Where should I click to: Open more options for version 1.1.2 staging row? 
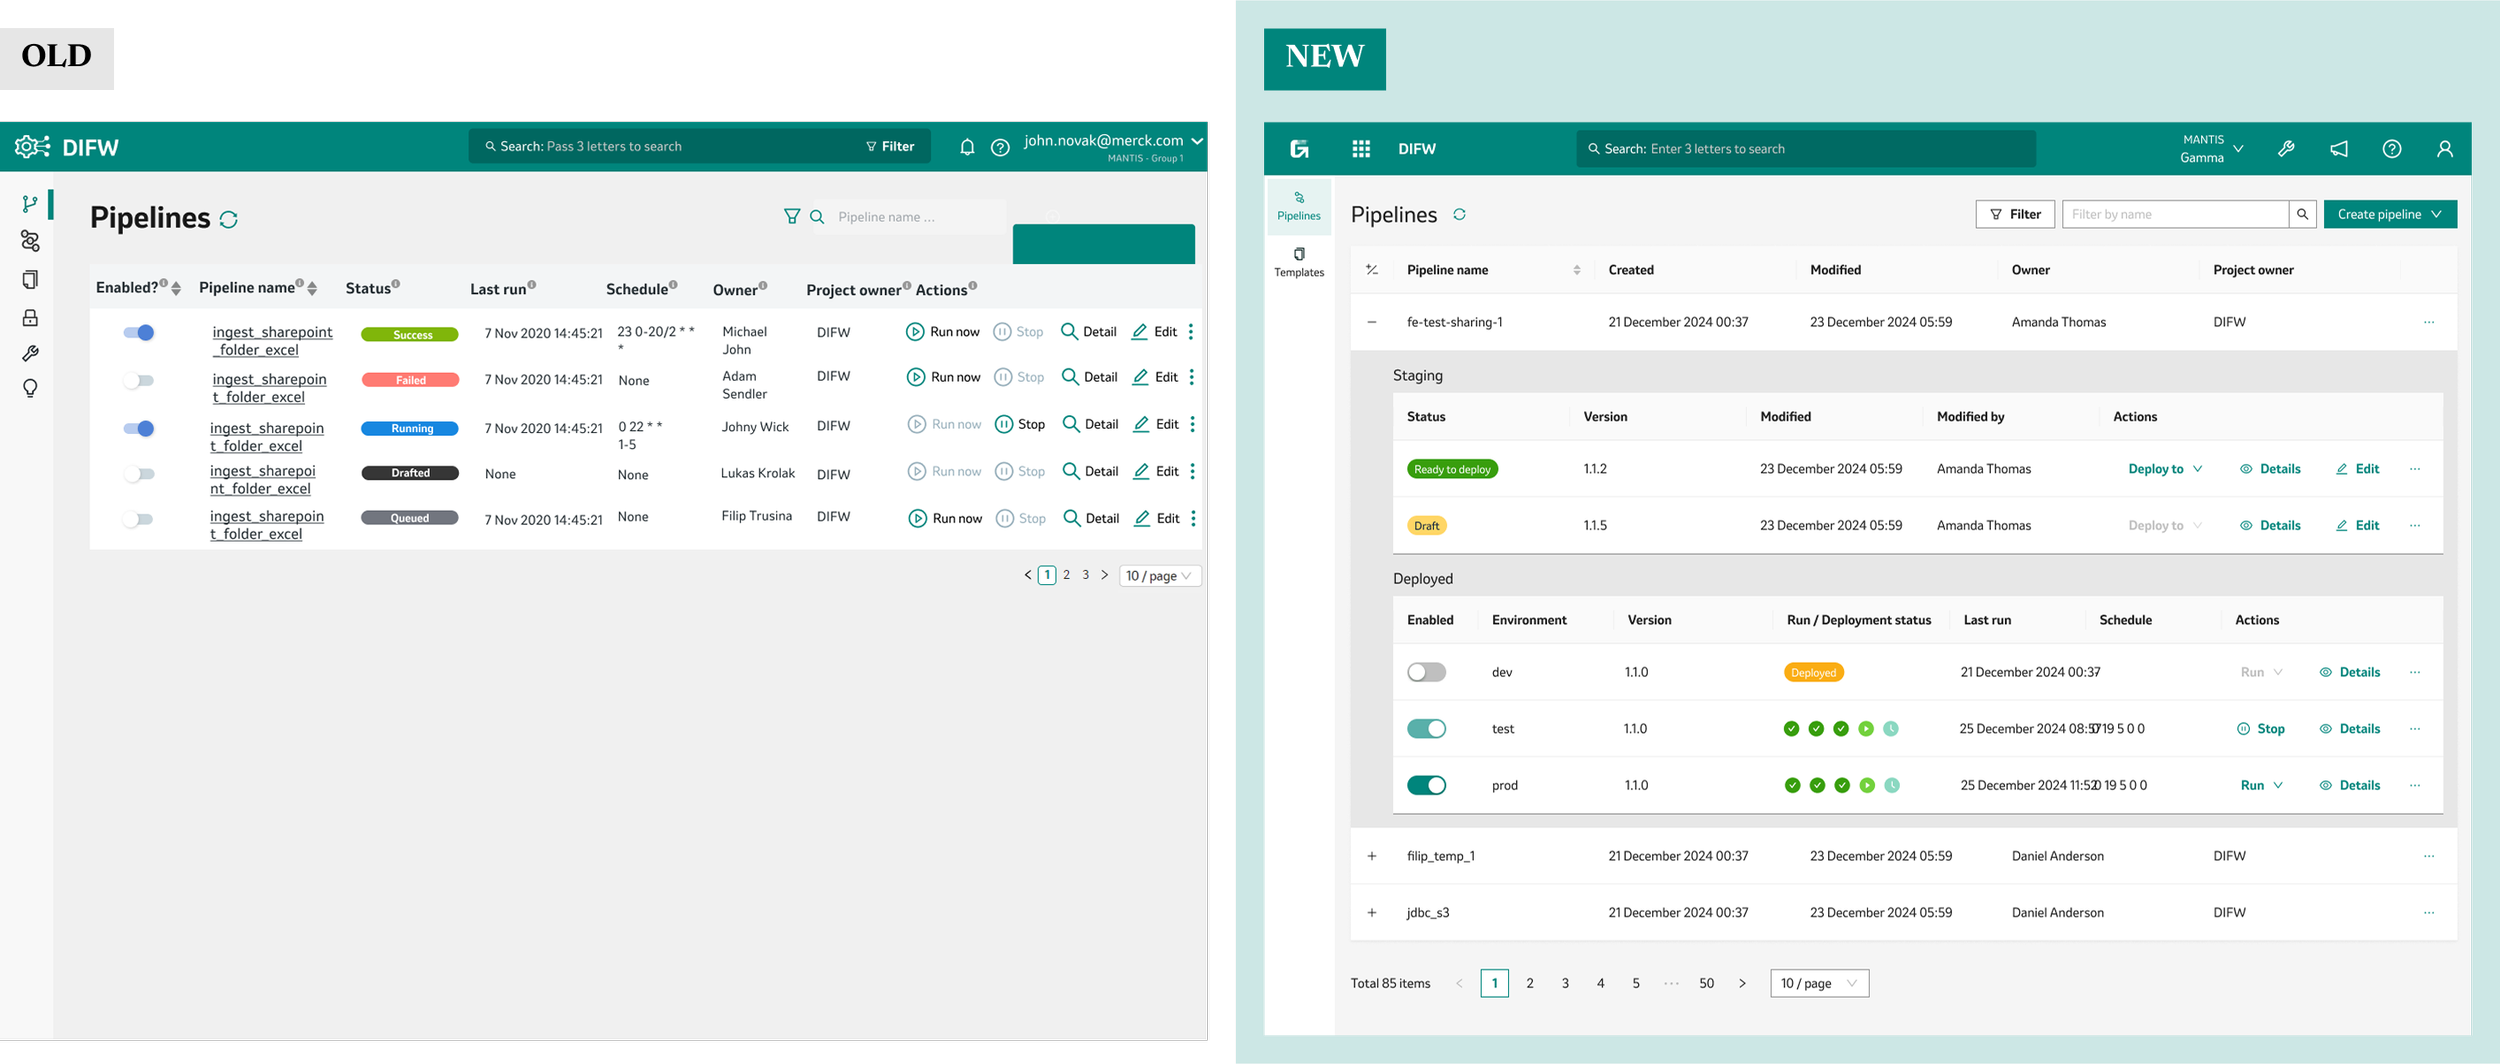[2415, 469]
